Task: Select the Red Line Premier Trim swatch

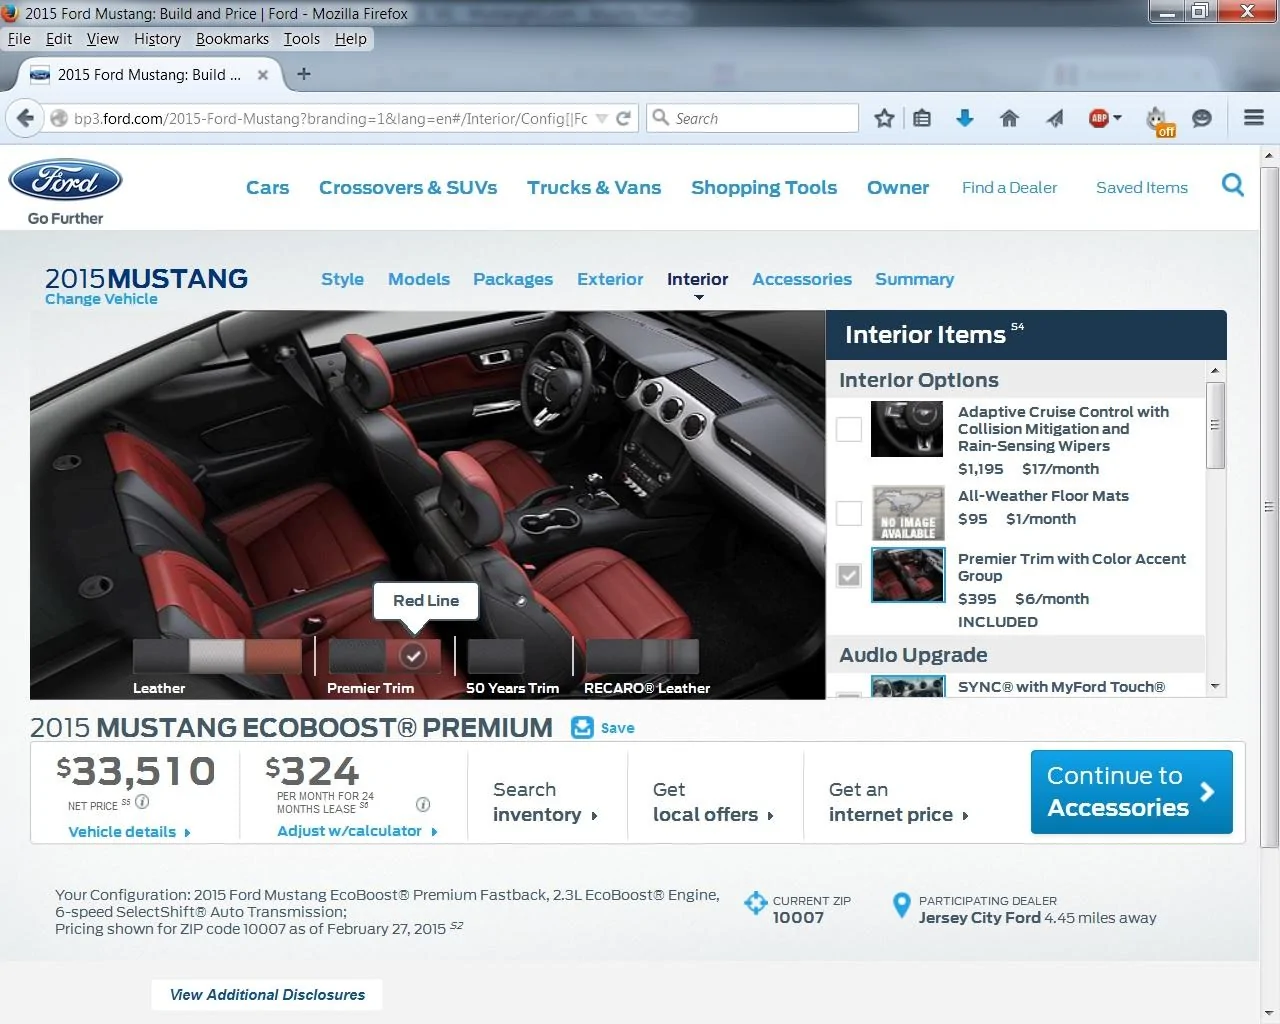Action: pyautogui.click(x=413, y=656)
